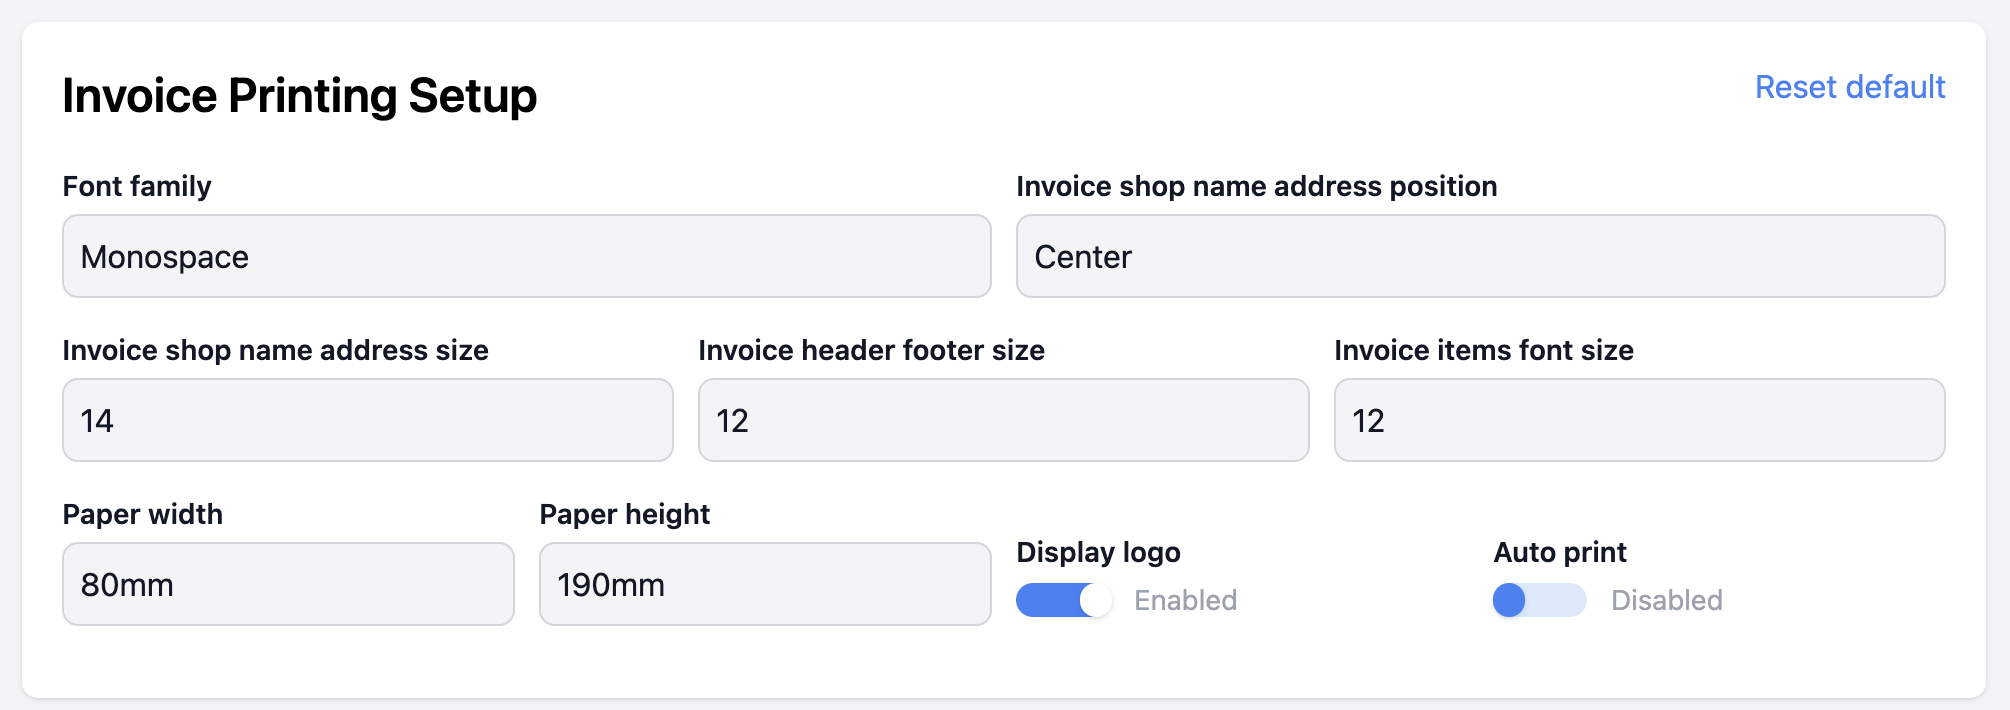The height and width of the screenshot is (710, 2010).
Task: Open the Font family Monospace dropdown
Action: [526, 256]
